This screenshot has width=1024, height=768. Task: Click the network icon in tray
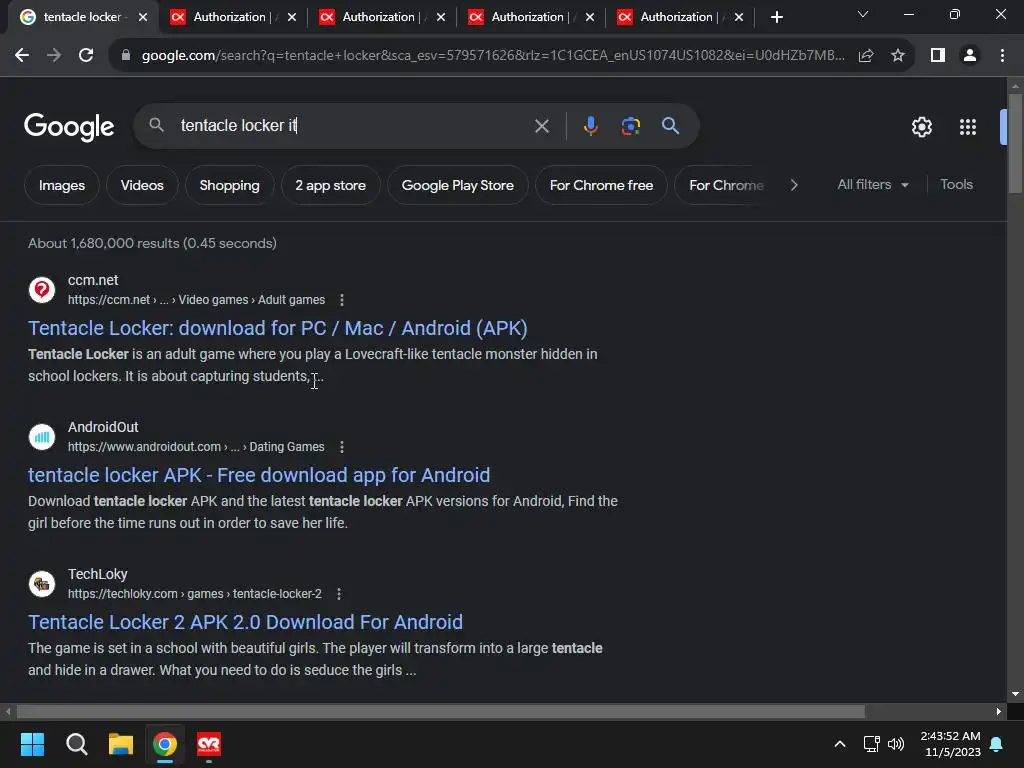(871, 744)
